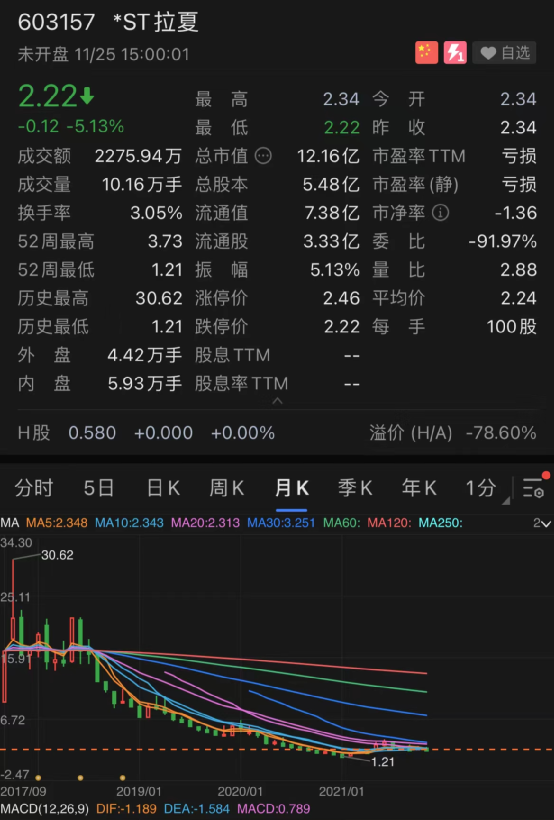Switch to 周K chart tab
Viewport: 554px width, 820px height.
(x=227, y=488)
